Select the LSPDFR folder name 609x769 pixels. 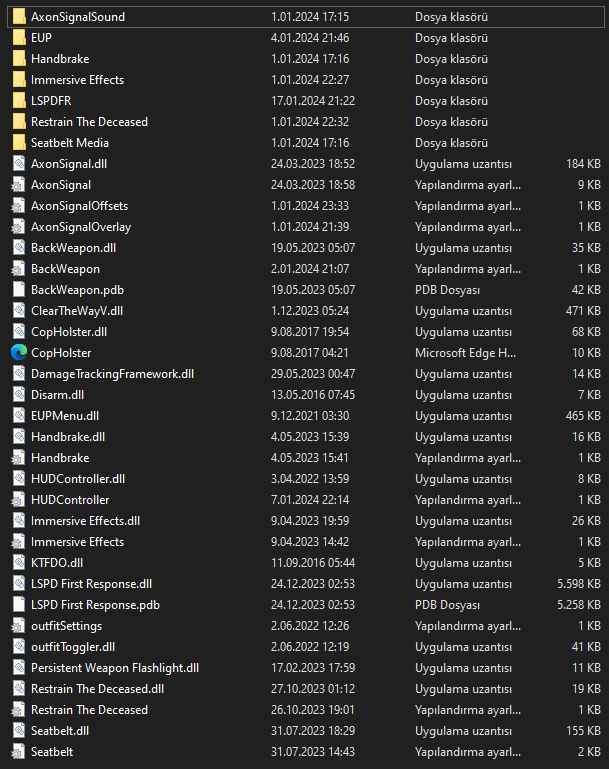pyautogui.click(x=51, y=101)
